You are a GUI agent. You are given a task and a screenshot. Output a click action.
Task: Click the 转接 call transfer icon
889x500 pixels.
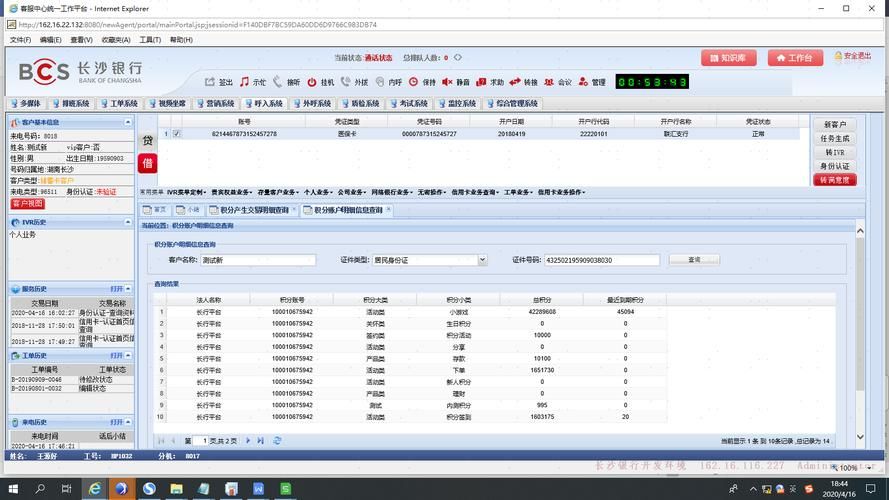[x=515, y=82]
